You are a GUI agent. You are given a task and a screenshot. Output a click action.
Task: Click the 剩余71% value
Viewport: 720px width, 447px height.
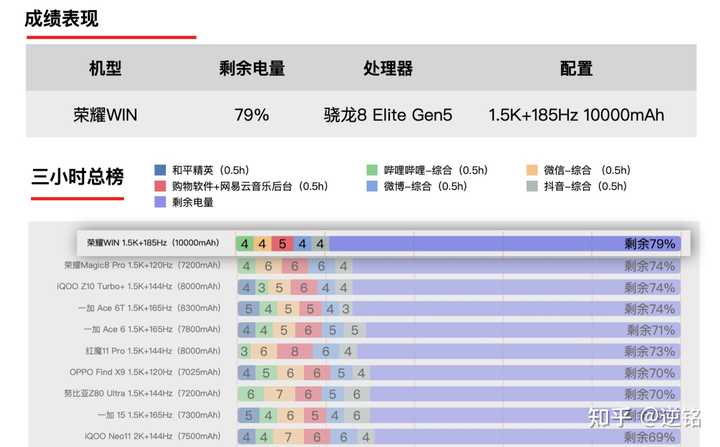[x=651, y=330]
